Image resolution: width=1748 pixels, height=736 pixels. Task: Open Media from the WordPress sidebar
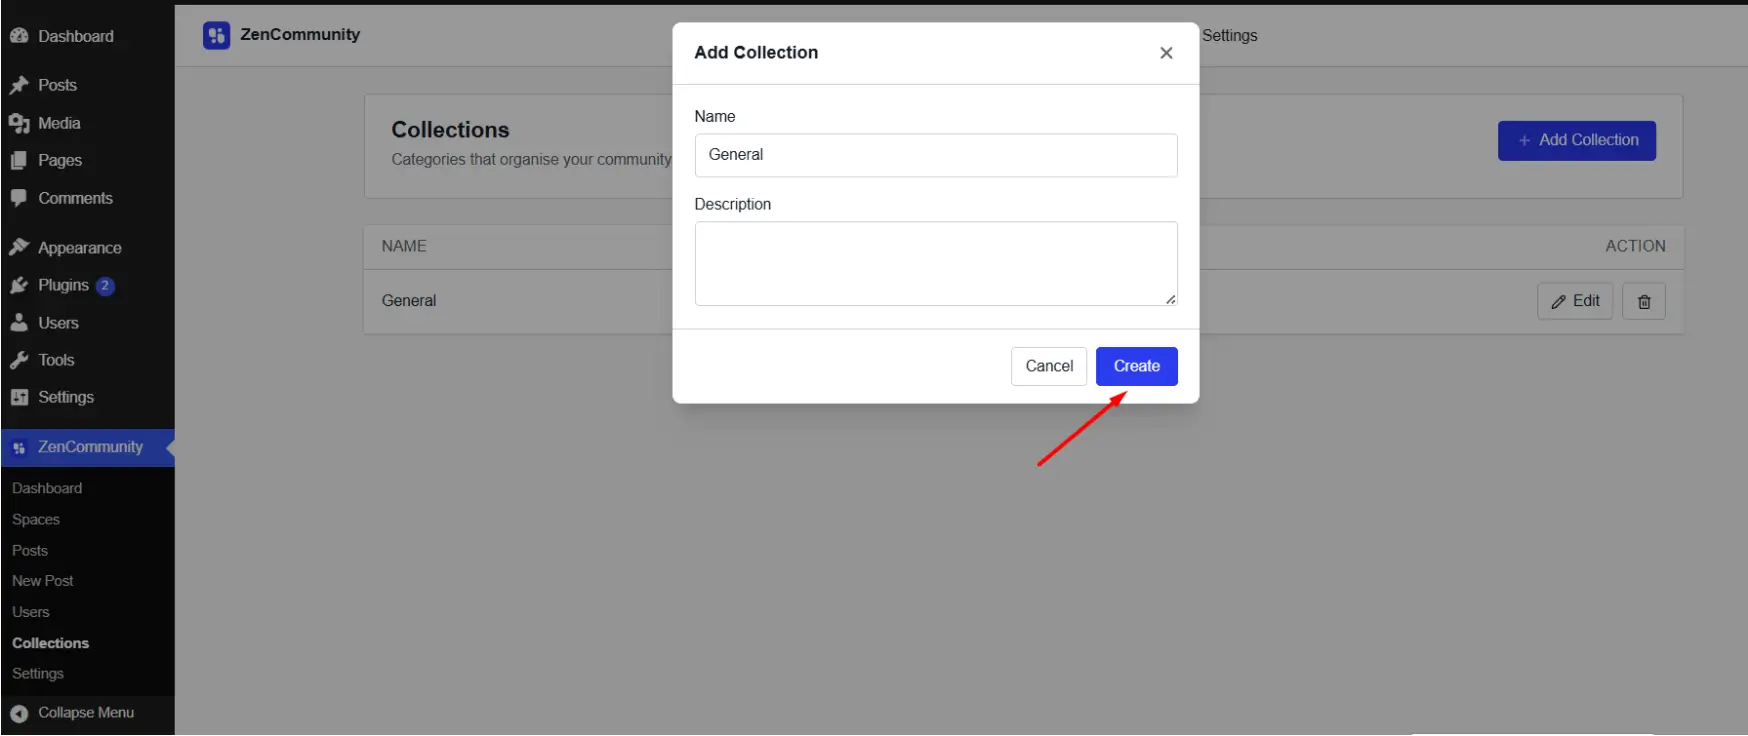coord(59,123)
